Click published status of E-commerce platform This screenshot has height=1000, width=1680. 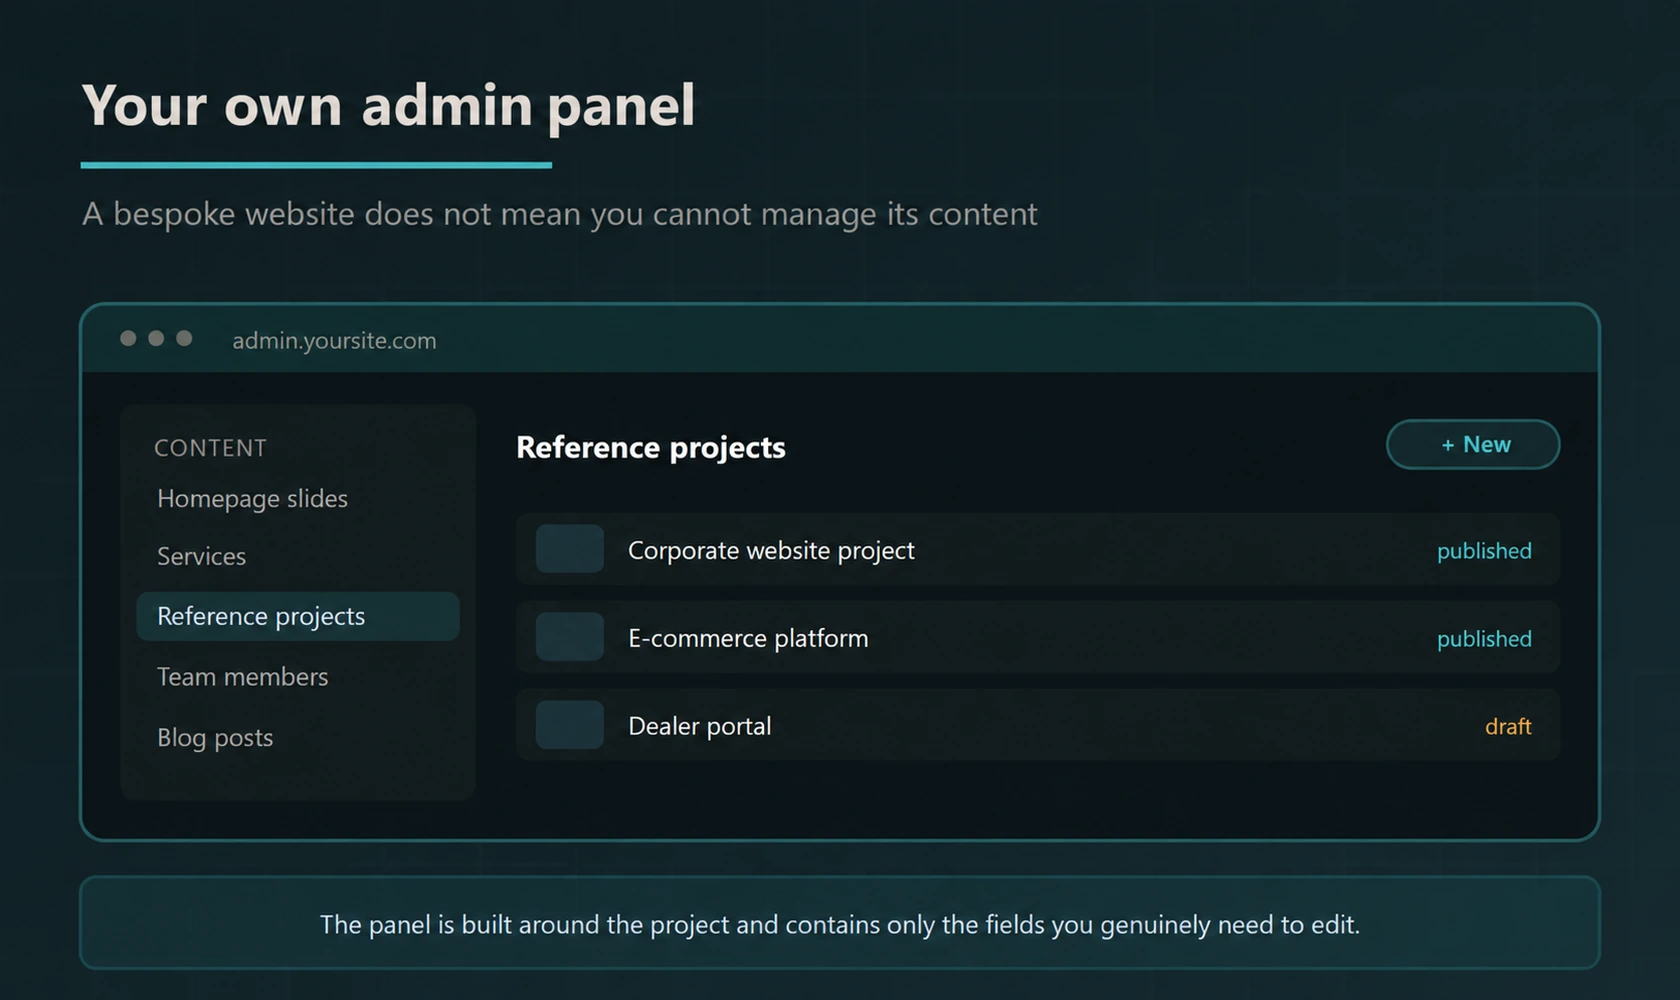(1484, 639)
